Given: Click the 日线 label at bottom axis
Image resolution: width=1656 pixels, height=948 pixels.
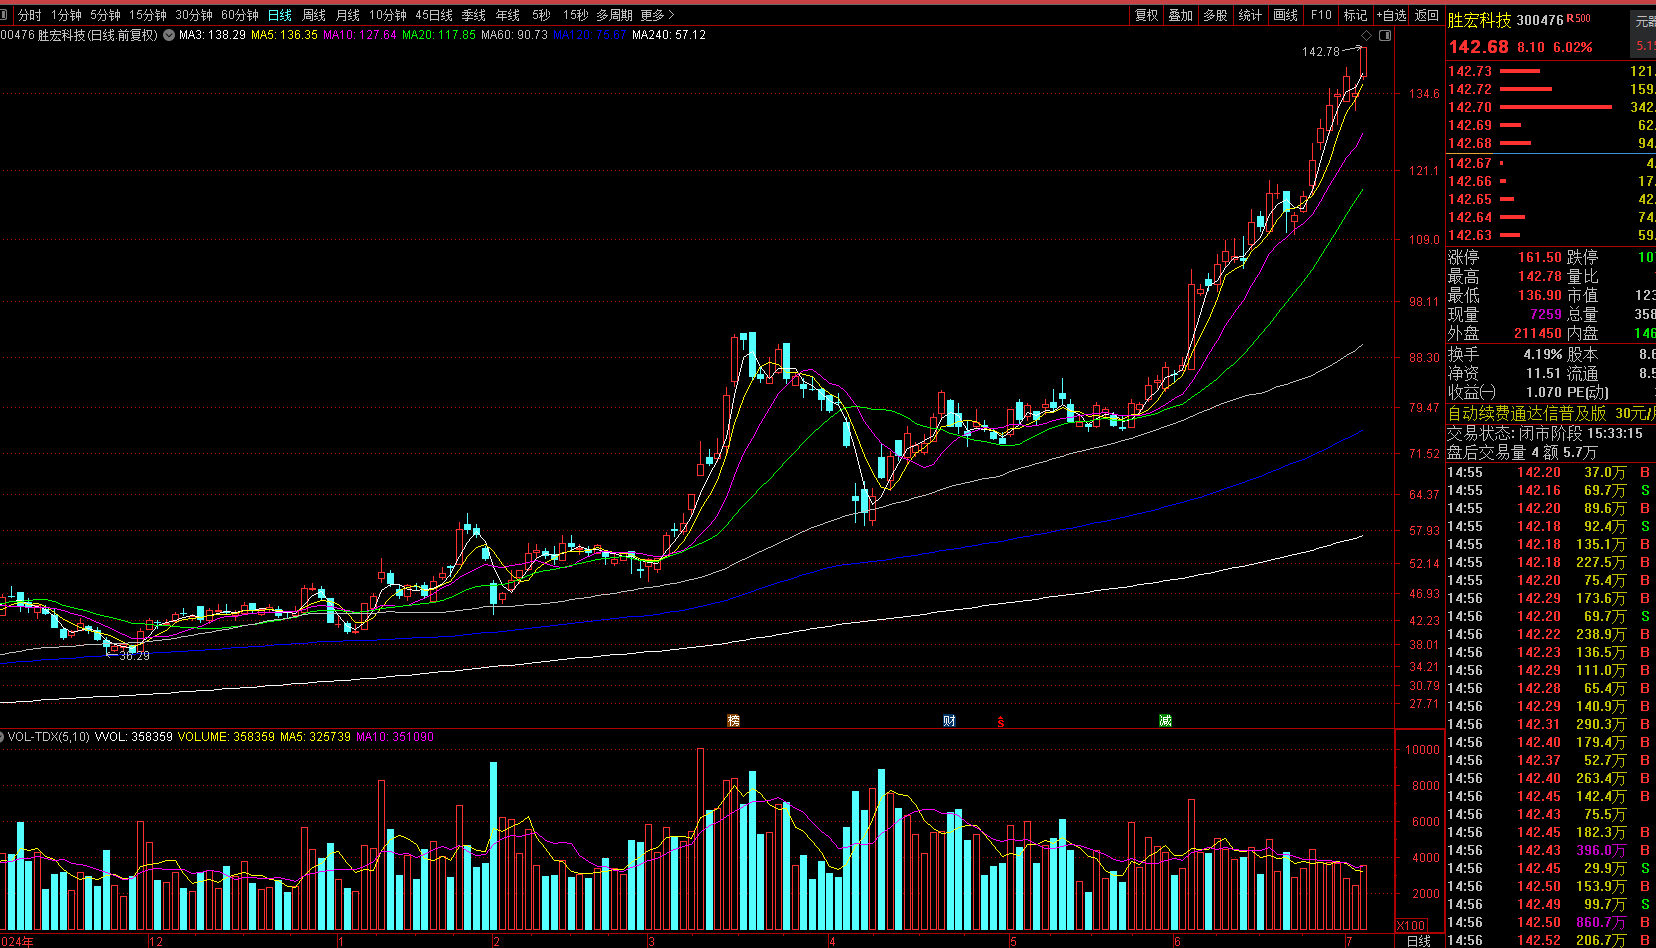Looking at the screenshot, I should click(1418, 941).
